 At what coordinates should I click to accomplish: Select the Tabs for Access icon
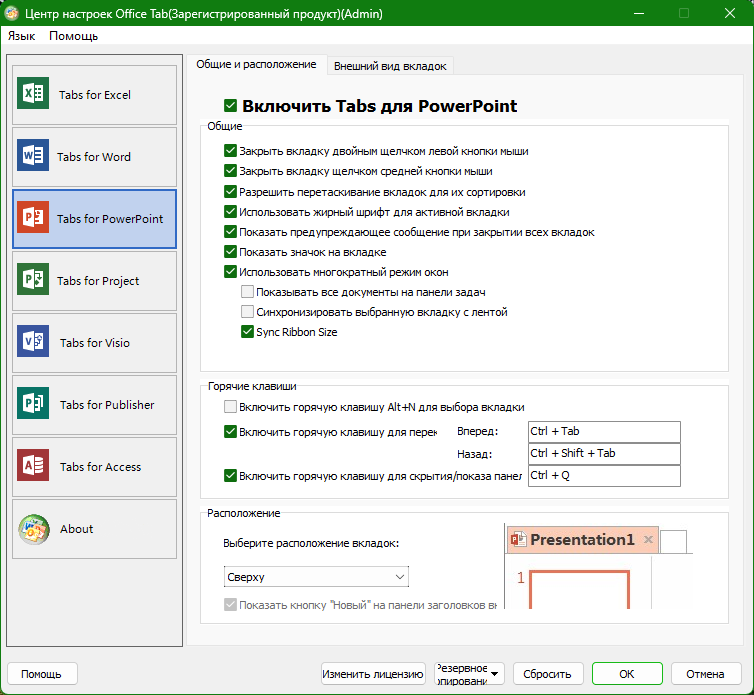tap(33, 466)
